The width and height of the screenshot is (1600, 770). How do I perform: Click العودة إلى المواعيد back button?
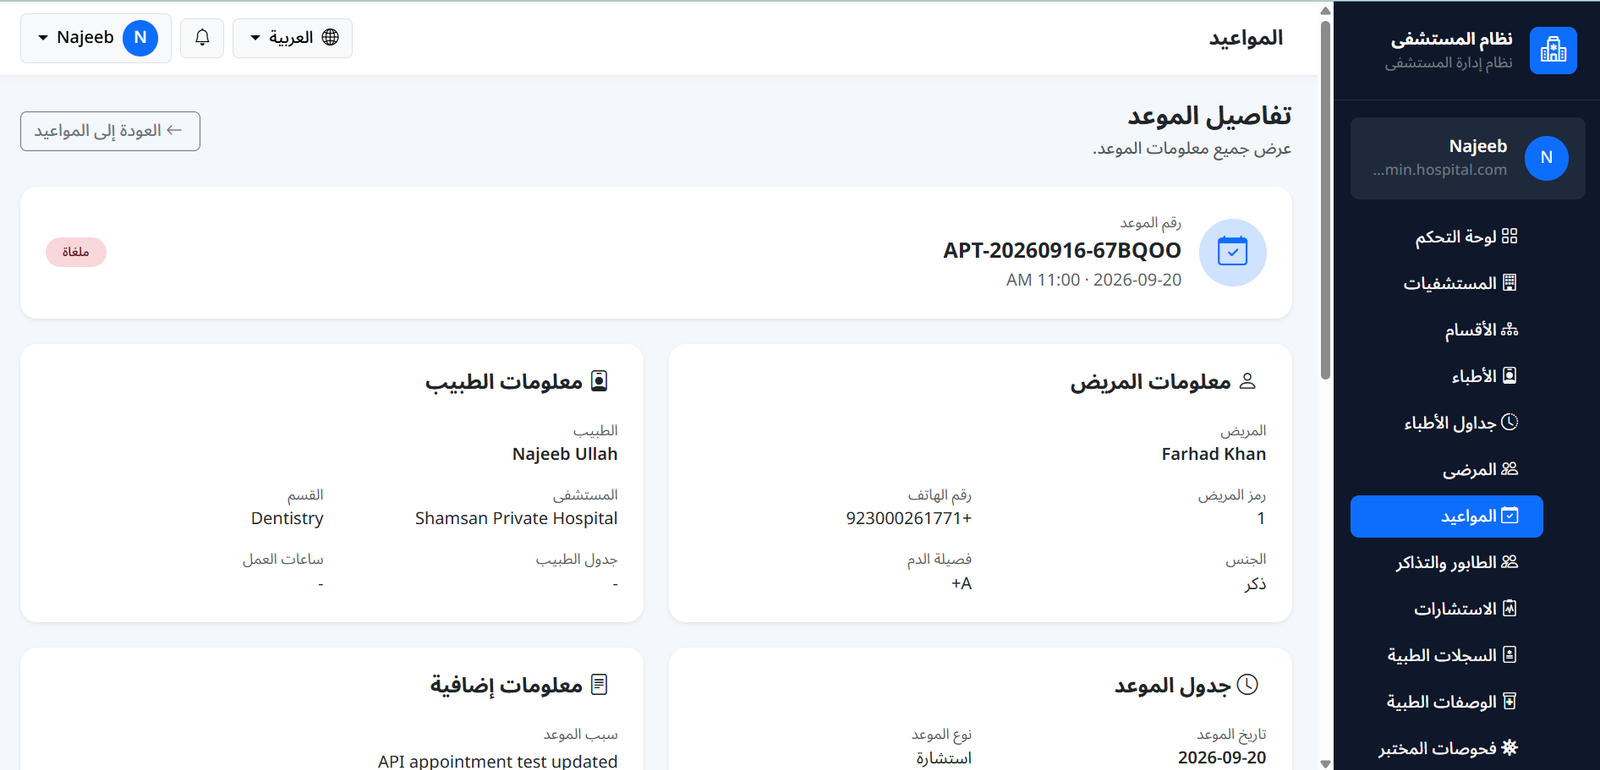pyautogui.click(x=110, y=131)
